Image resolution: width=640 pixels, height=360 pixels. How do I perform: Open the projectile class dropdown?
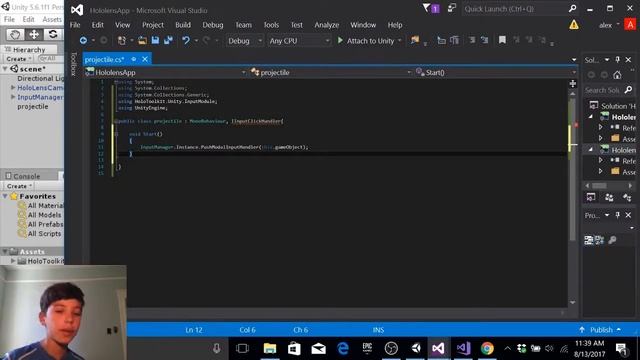pyautogui.click(x=331, y=73)
